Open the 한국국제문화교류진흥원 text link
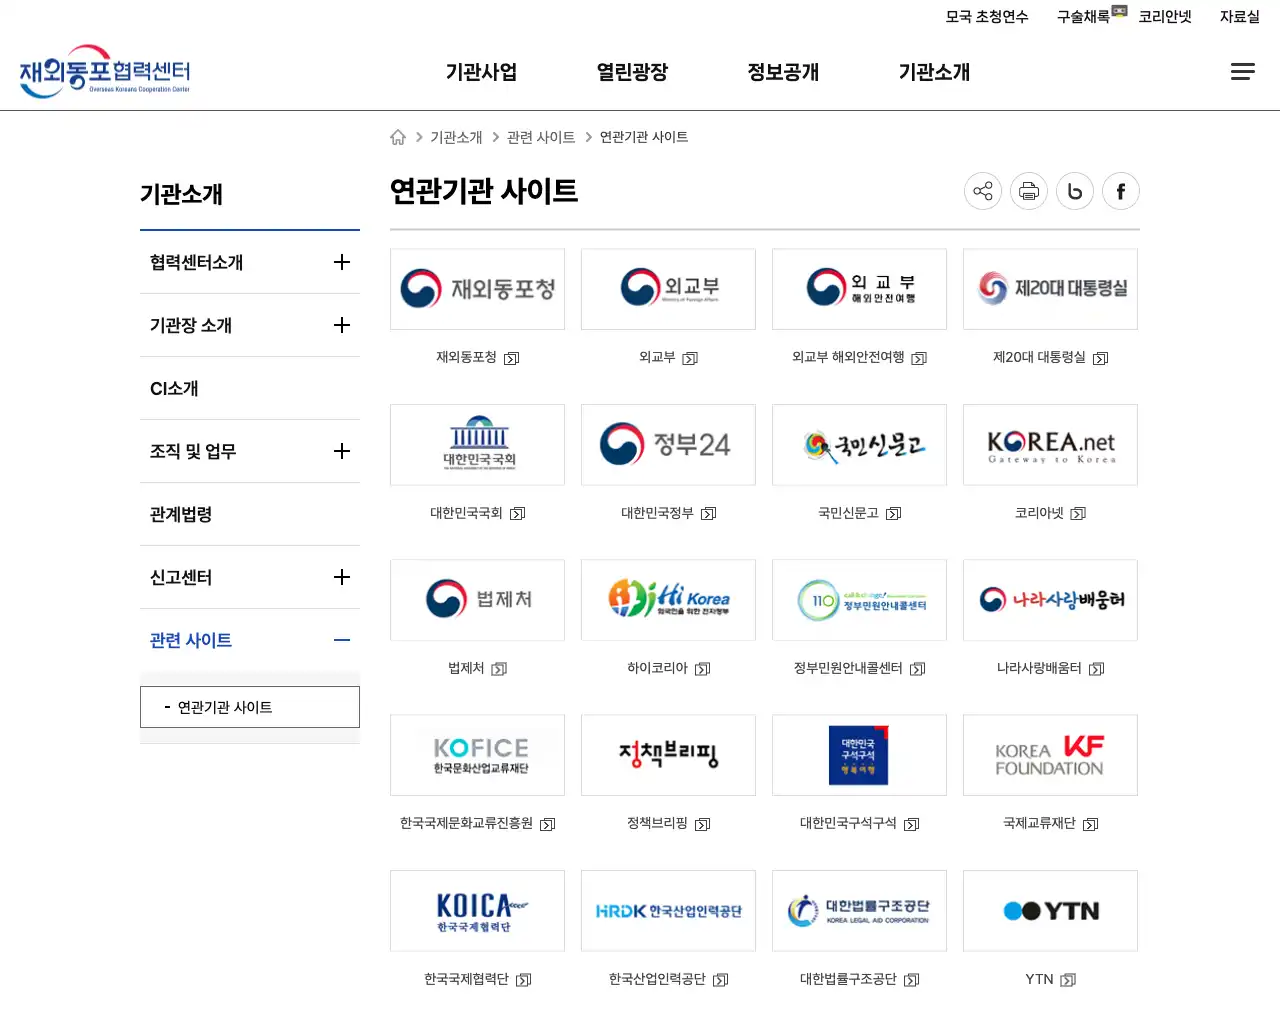 [466, 823]
